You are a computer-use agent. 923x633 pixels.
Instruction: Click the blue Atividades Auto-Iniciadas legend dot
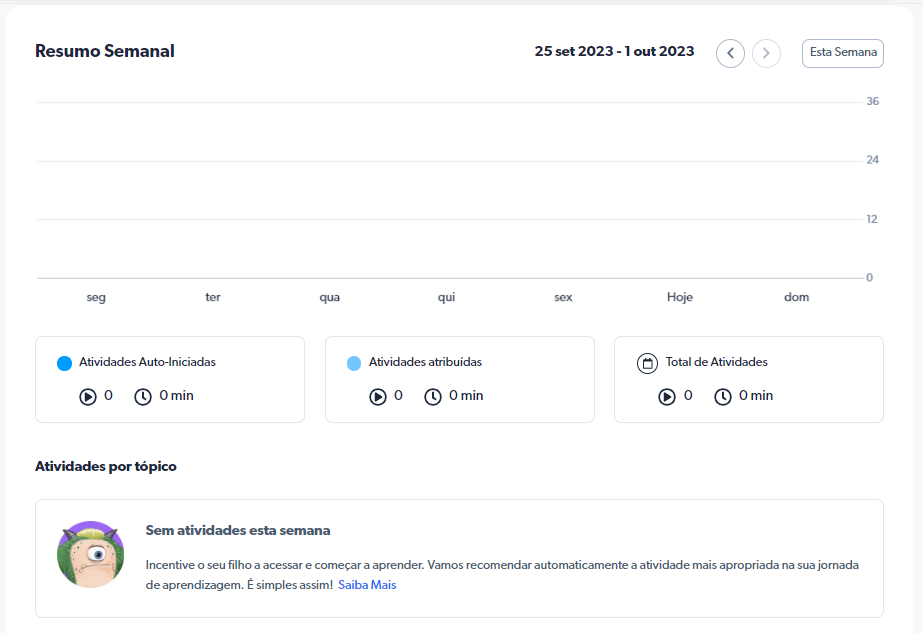[65, 363]
